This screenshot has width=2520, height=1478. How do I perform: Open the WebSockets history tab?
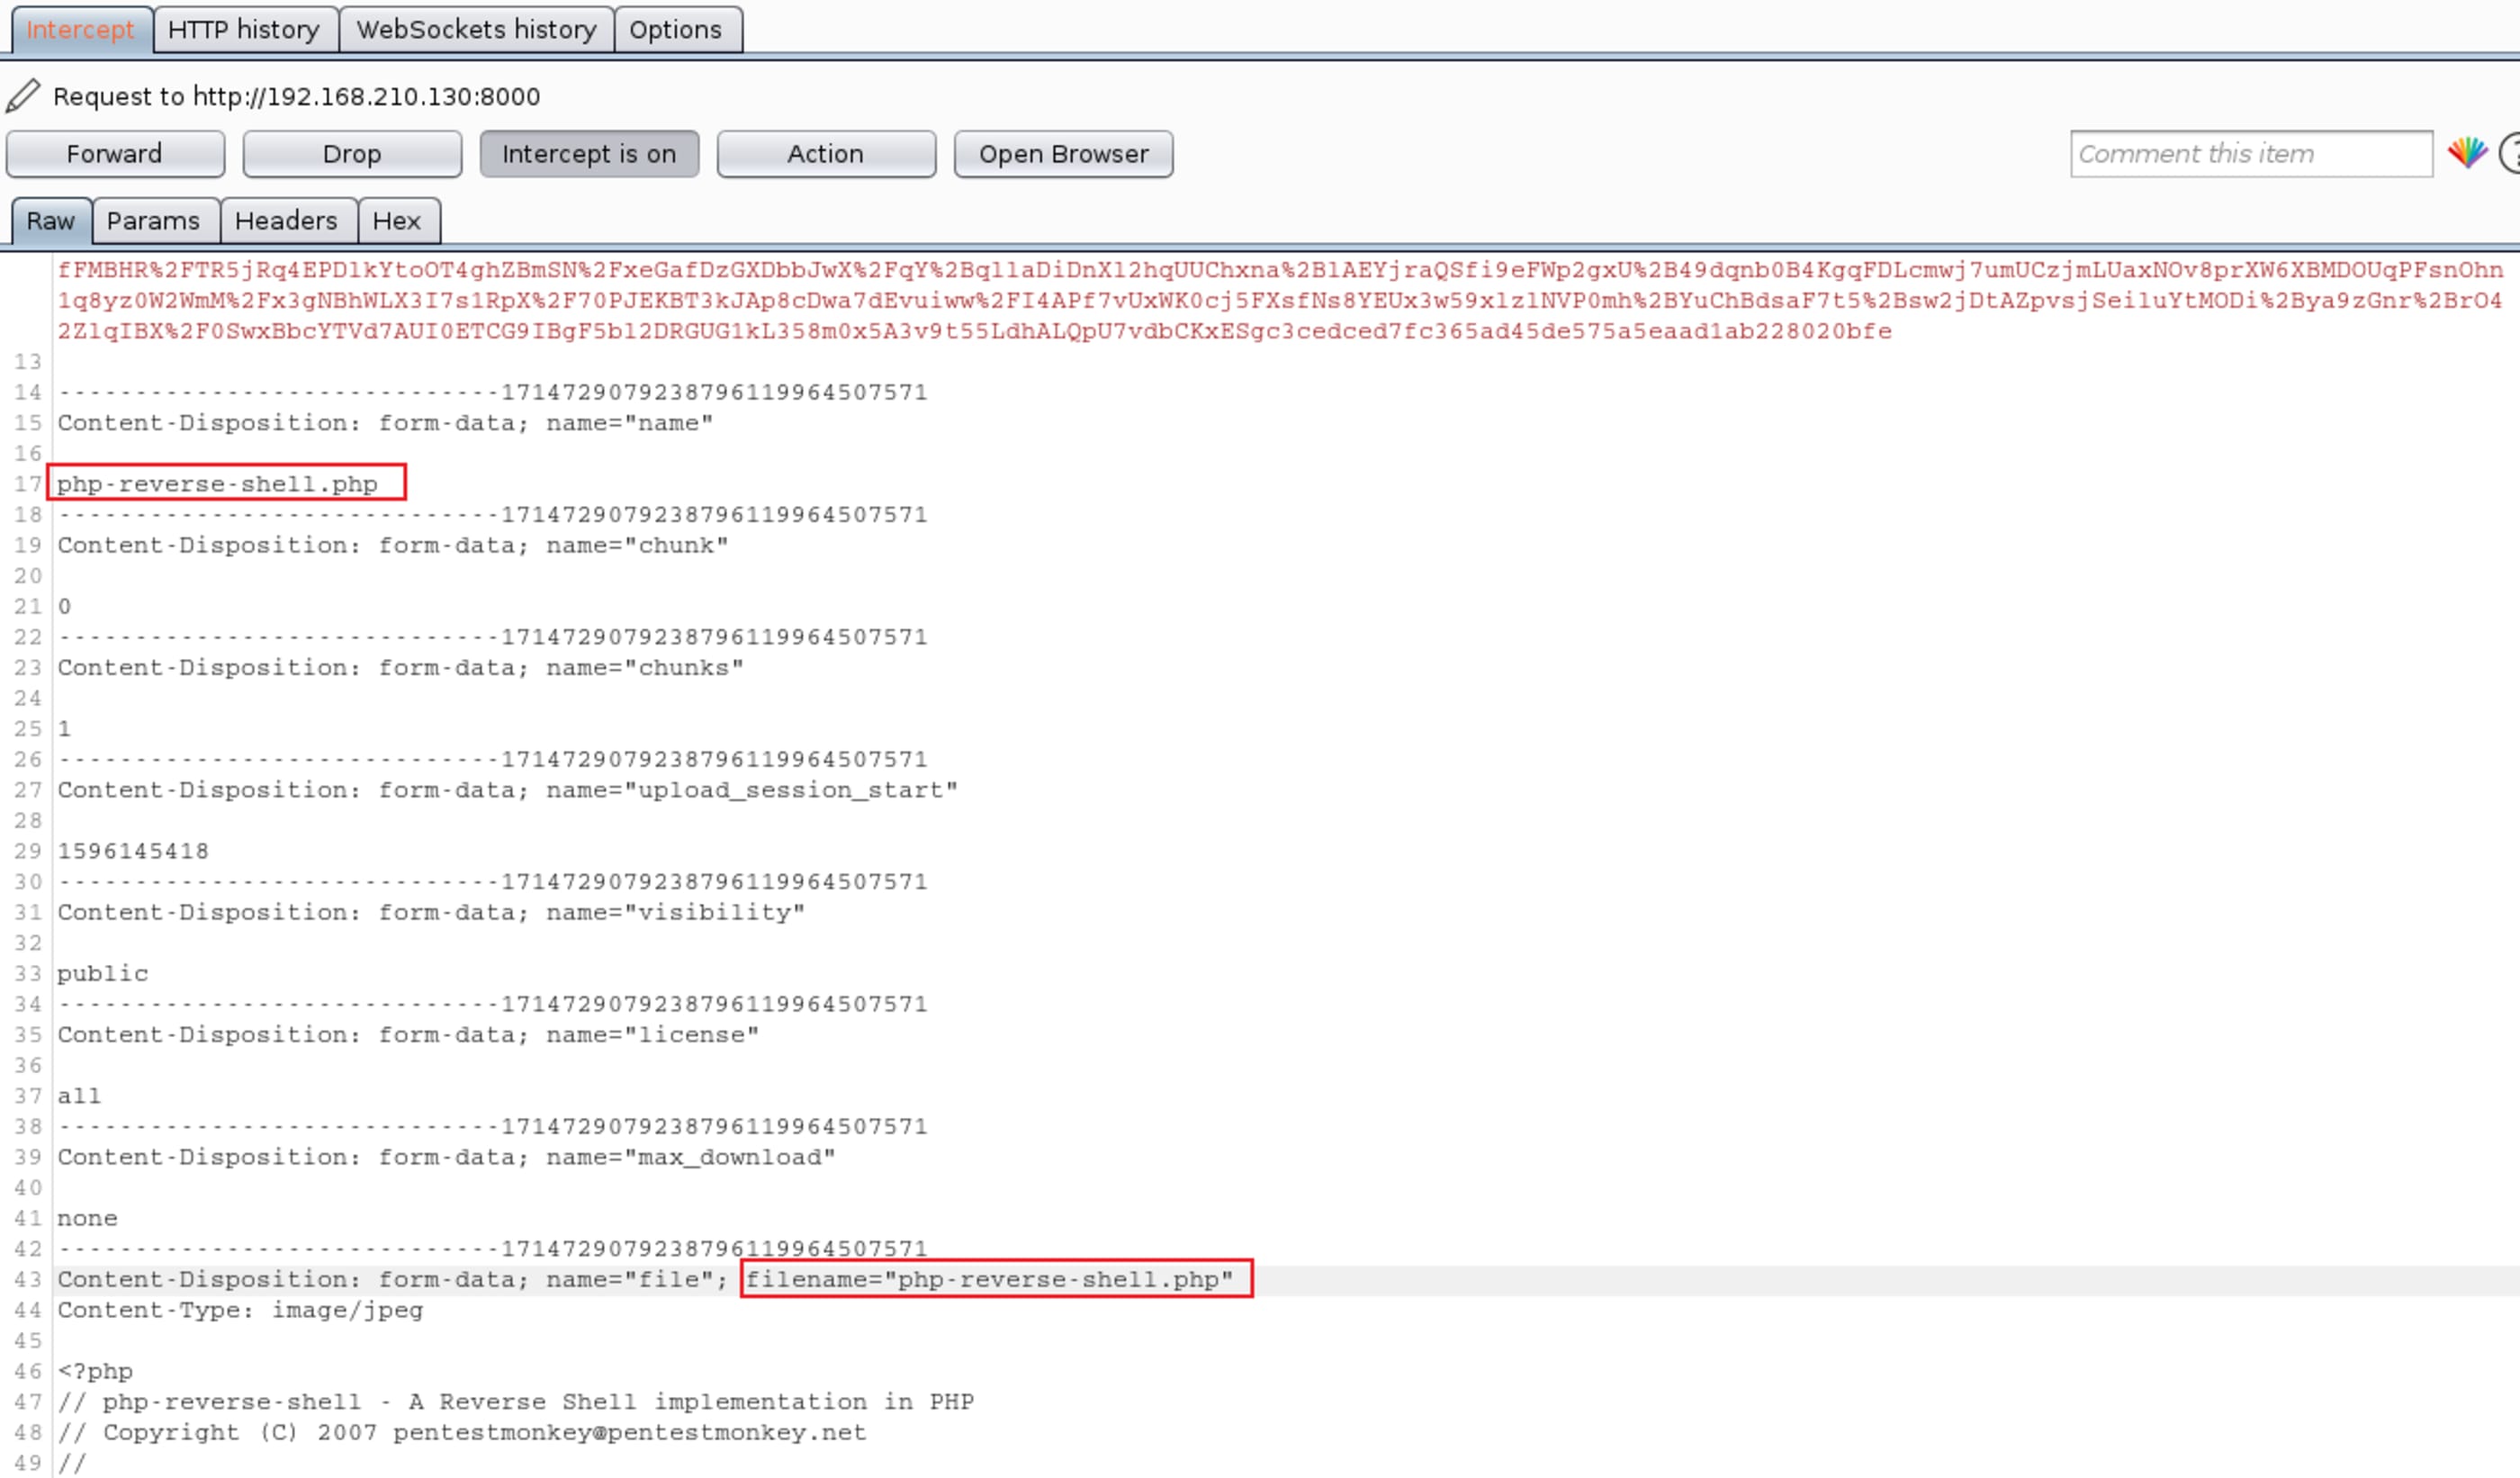click(476, 30)
